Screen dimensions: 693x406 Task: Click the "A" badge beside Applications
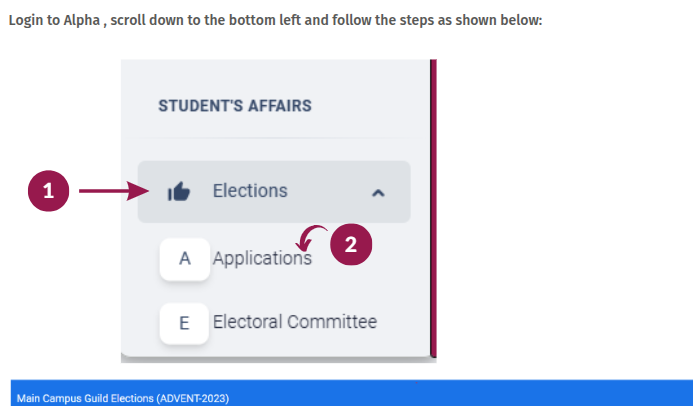[x=184, y=258]
